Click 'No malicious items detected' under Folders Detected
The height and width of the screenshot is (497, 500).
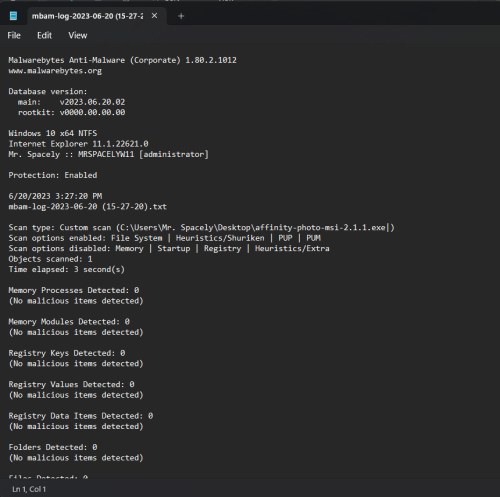click(x=76, y=458)
